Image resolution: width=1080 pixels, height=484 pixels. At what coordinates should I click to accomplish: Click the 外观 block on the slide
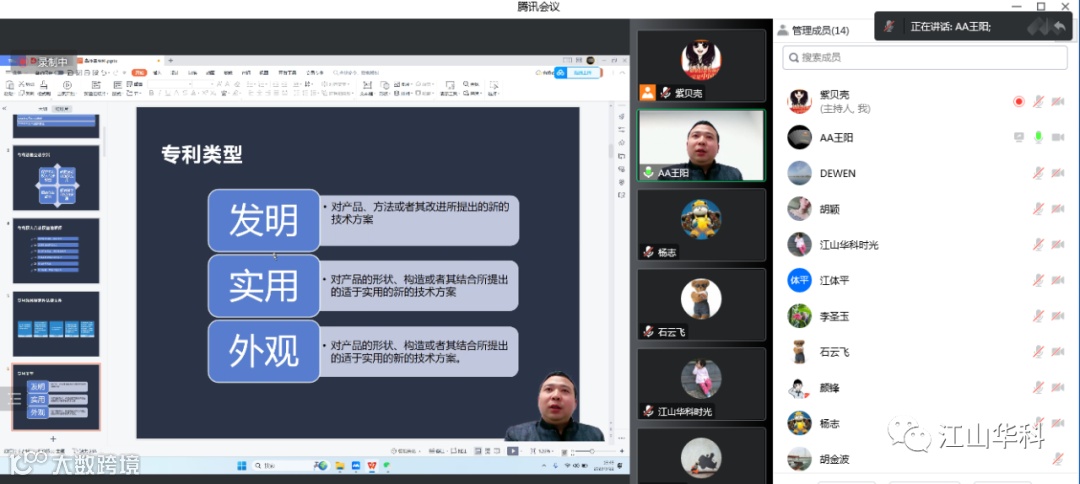pyautogui.click(x=264, y=351)
